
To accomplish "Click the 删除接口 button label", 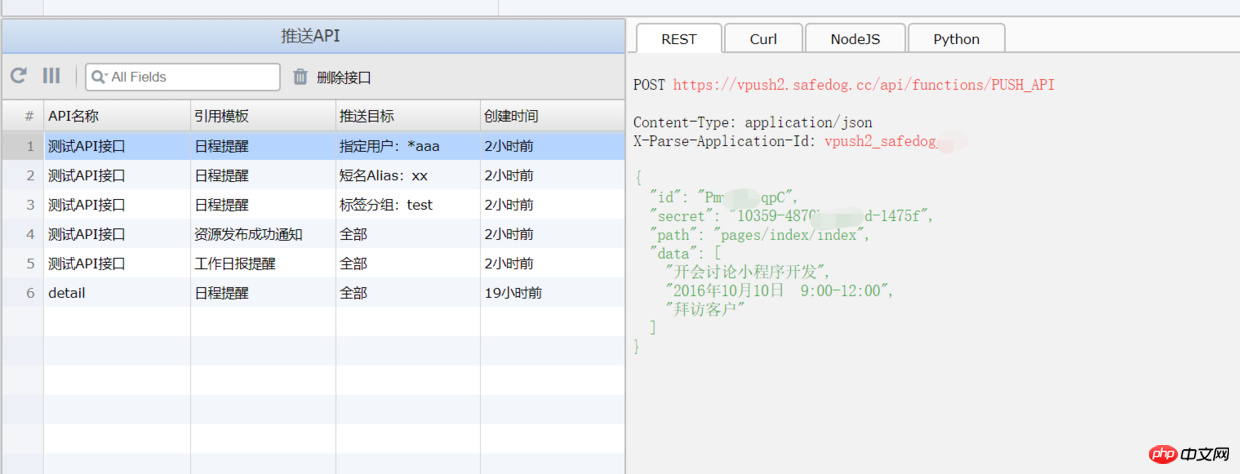I will coord(344,77).
